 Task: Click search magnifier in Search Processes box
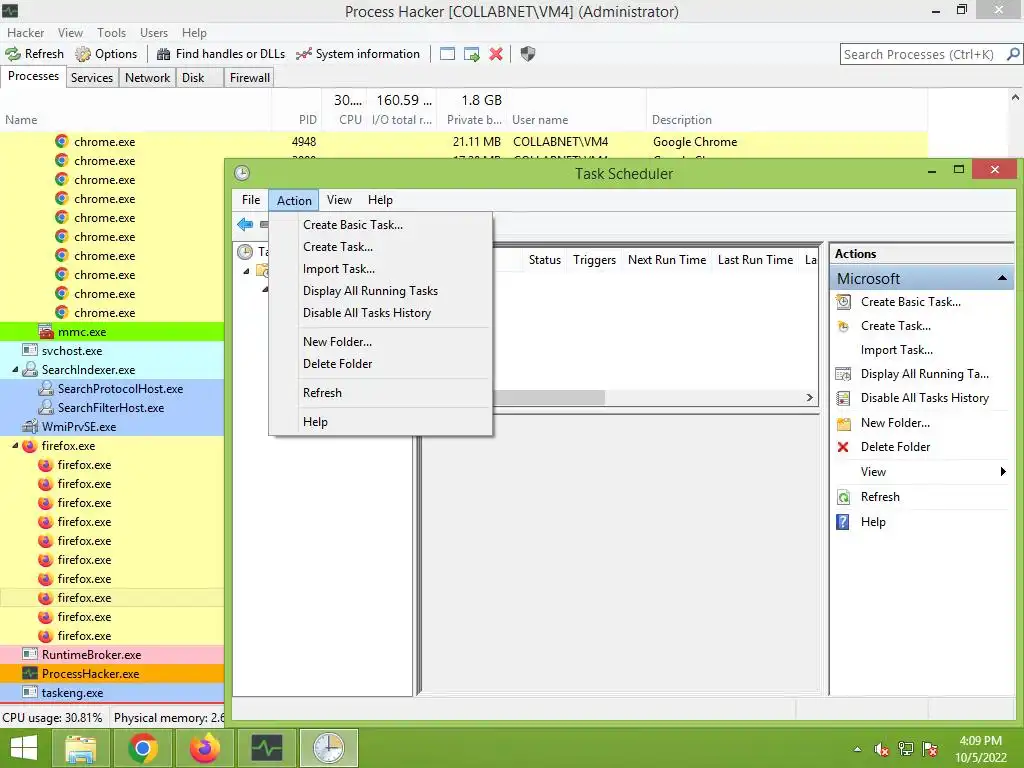(x=1013, y=54)
